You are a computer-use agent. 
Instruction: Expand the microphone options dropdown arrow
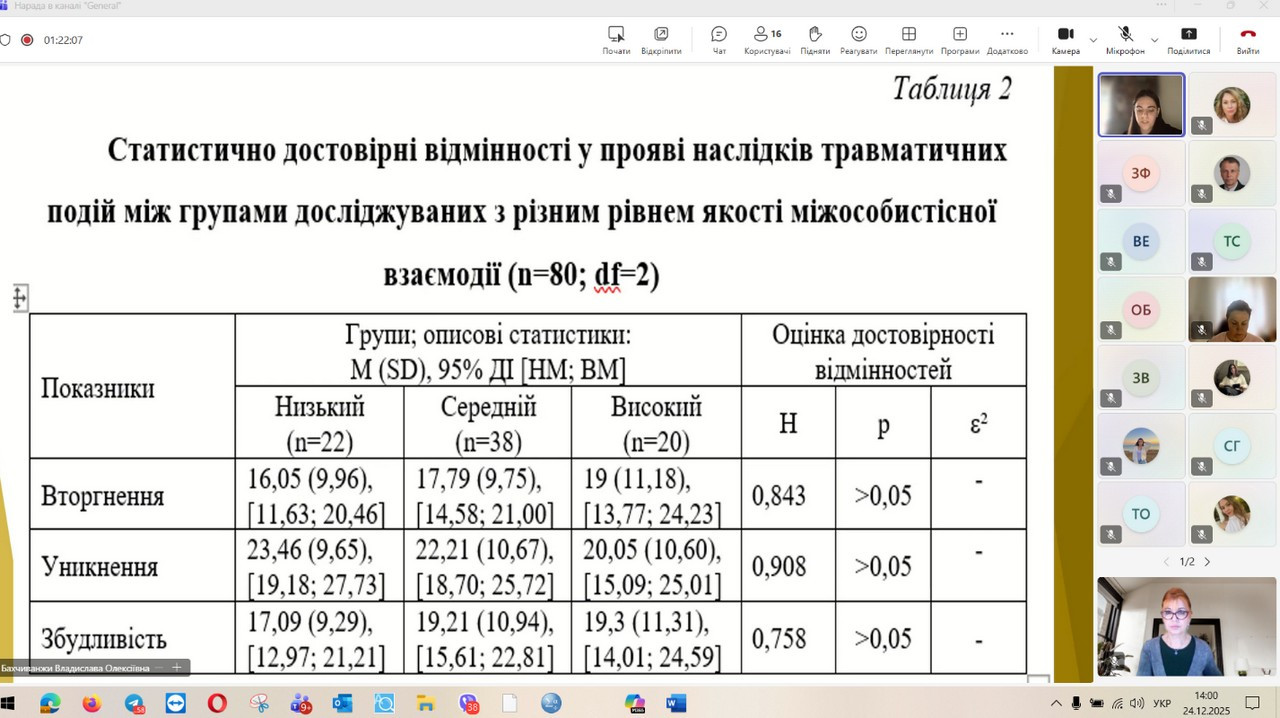[1154, 40]
